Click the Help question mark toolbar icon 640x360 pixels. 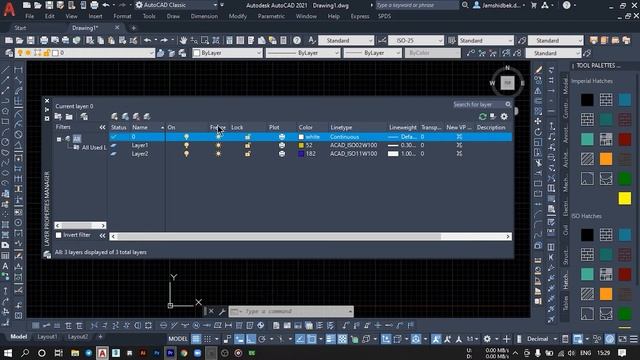click(x=297, y=40)
